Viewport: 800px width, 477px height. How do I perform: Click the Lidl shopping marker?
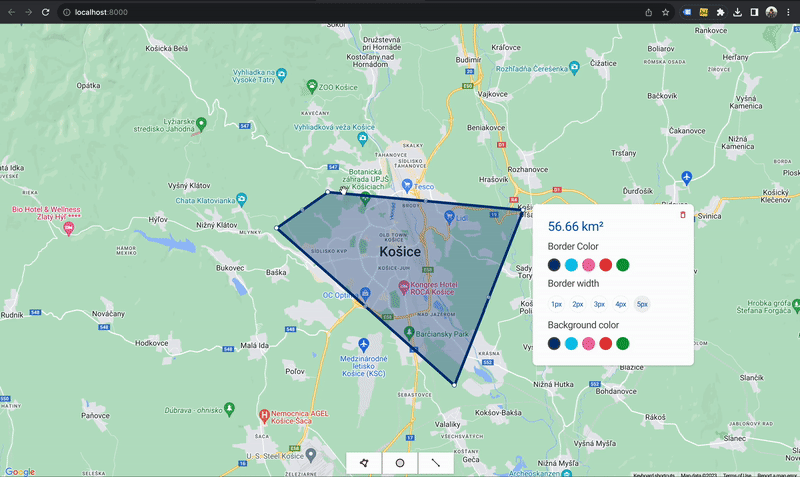pos(449,216)
